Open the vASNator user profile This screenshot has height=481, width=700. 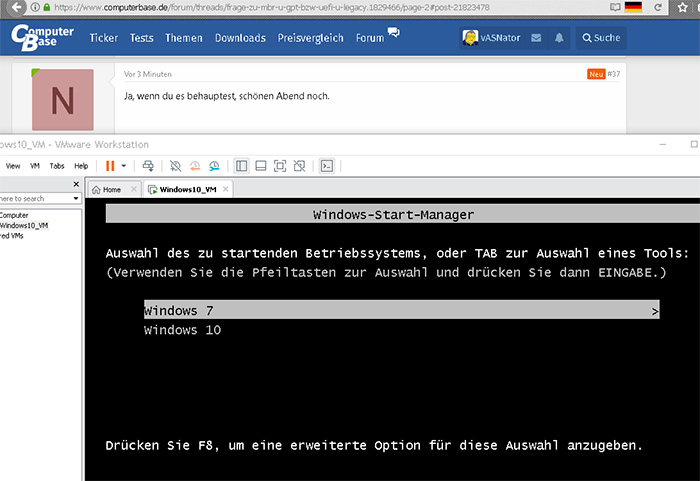pyautogui.click(x=491, y=38)
